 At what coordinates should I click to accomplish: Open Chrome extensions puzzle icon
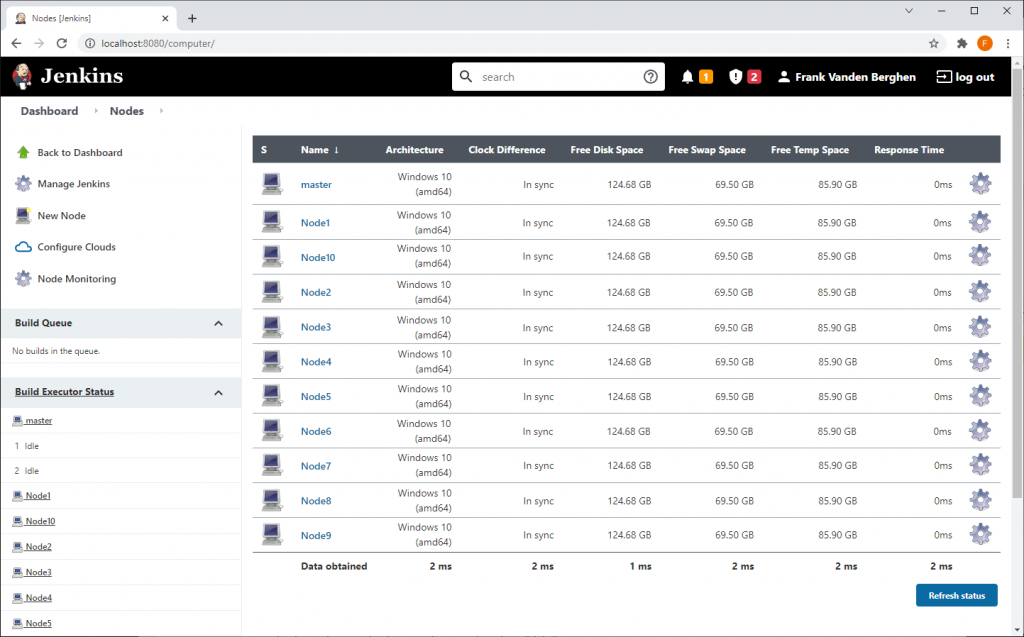pos(962,43)
